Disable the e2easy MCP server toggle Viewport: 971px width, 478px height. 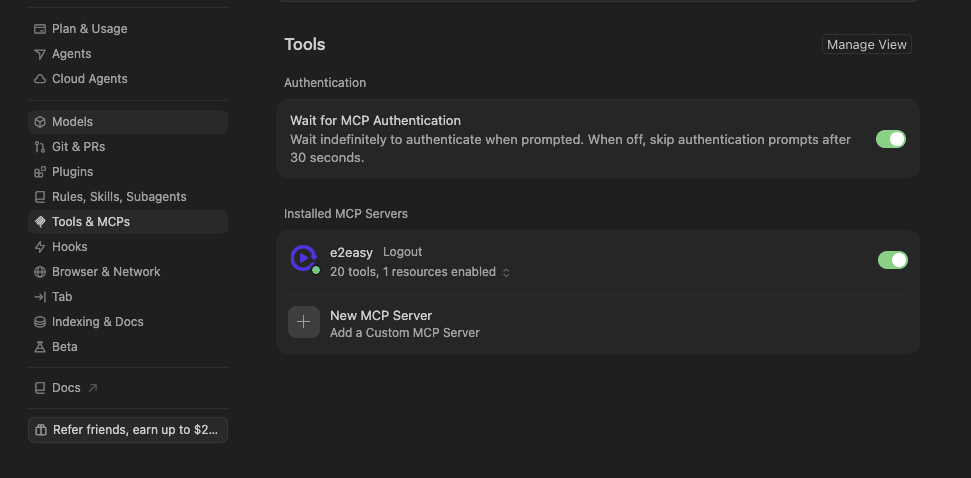tap(892, 260)
